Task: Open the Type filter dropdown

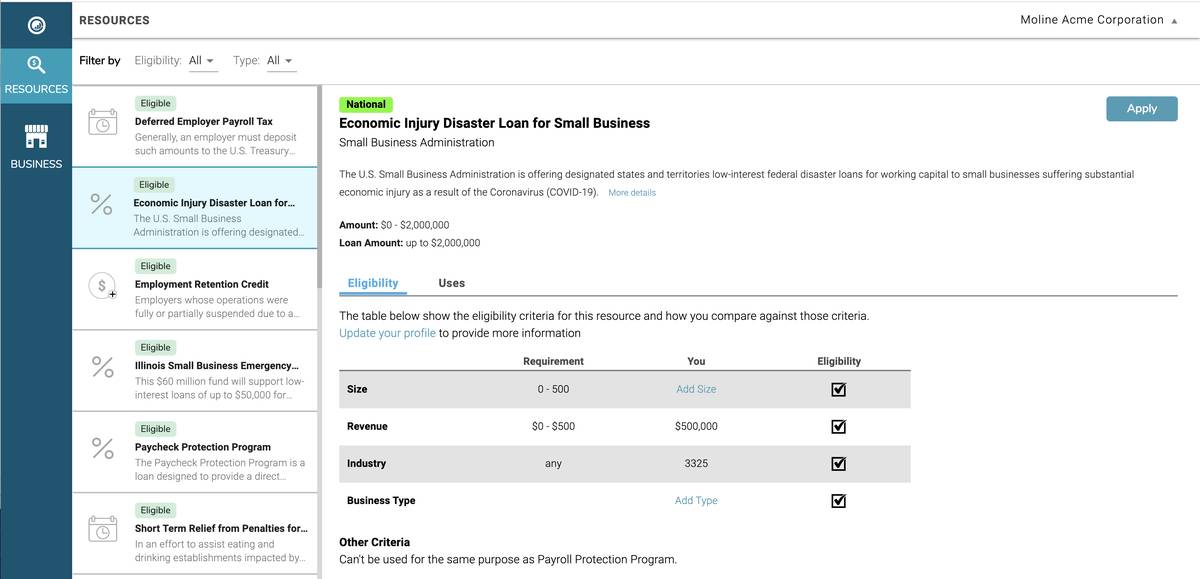Action: point(280,61)
